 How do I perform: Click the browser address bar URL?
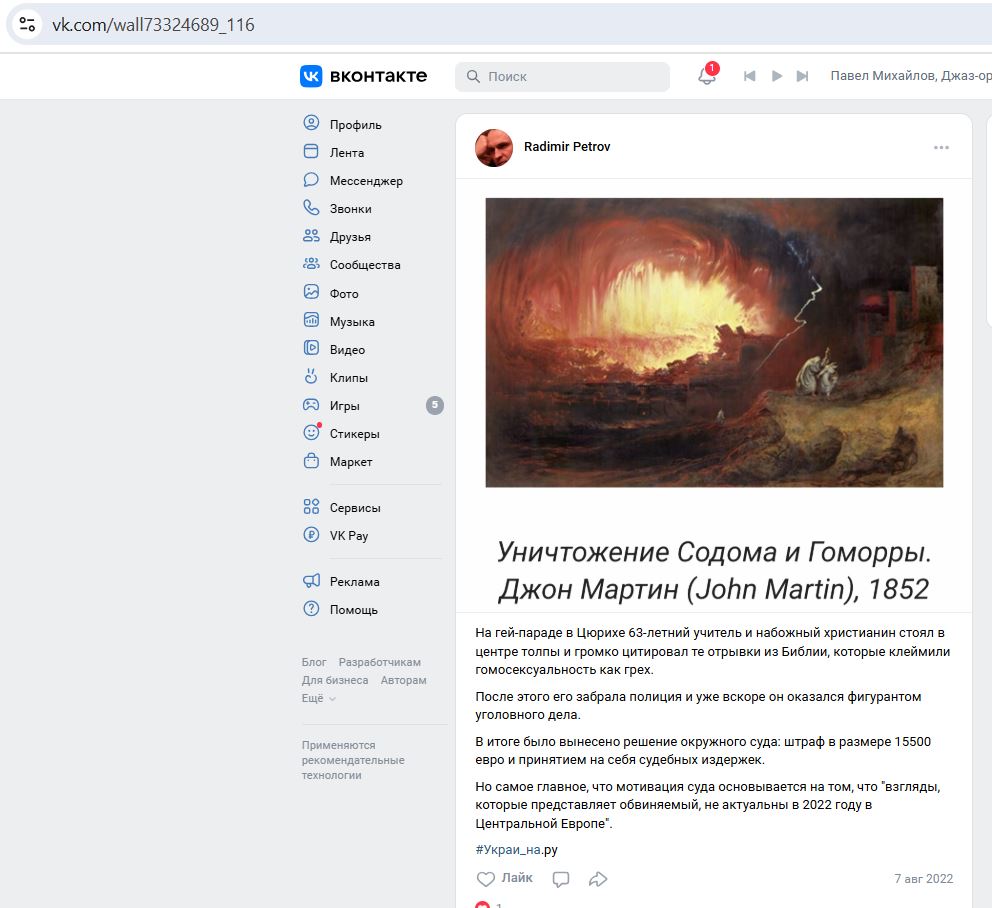153,25
